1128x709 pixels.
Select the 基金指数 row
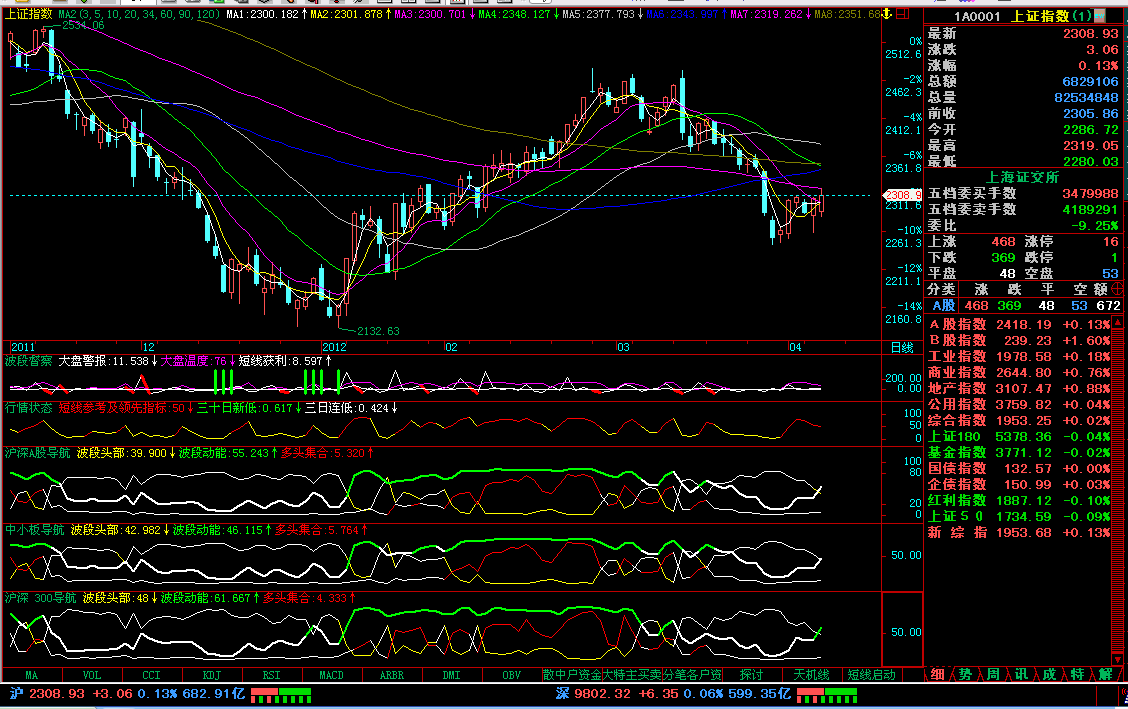1019,452
